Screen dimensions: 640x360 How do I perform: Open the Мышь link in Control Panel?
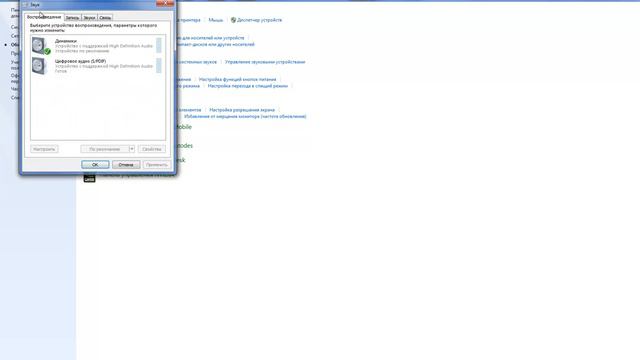pyautogui.click(x=216, y=20)
